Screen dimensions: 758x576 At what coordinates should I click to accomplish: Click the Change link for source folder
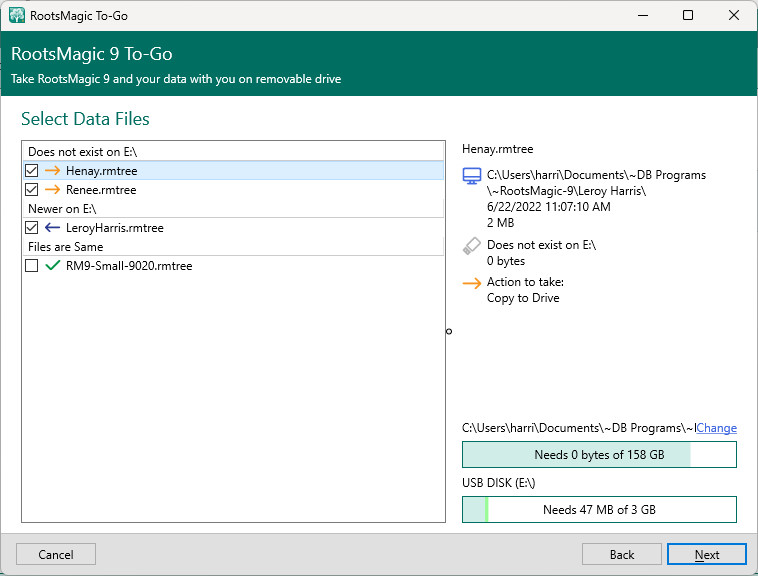pyautogui.click(x=716, y=428)
